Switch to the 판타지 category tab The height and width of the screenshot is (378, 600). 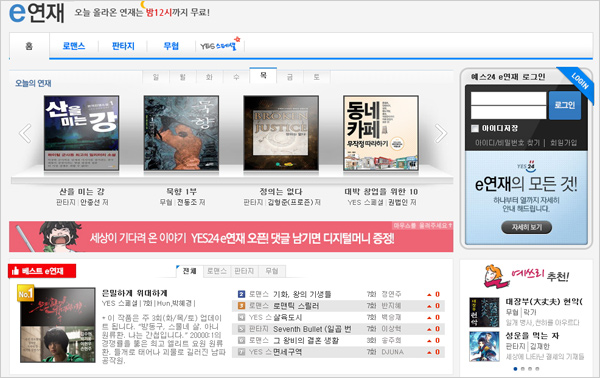123,46
